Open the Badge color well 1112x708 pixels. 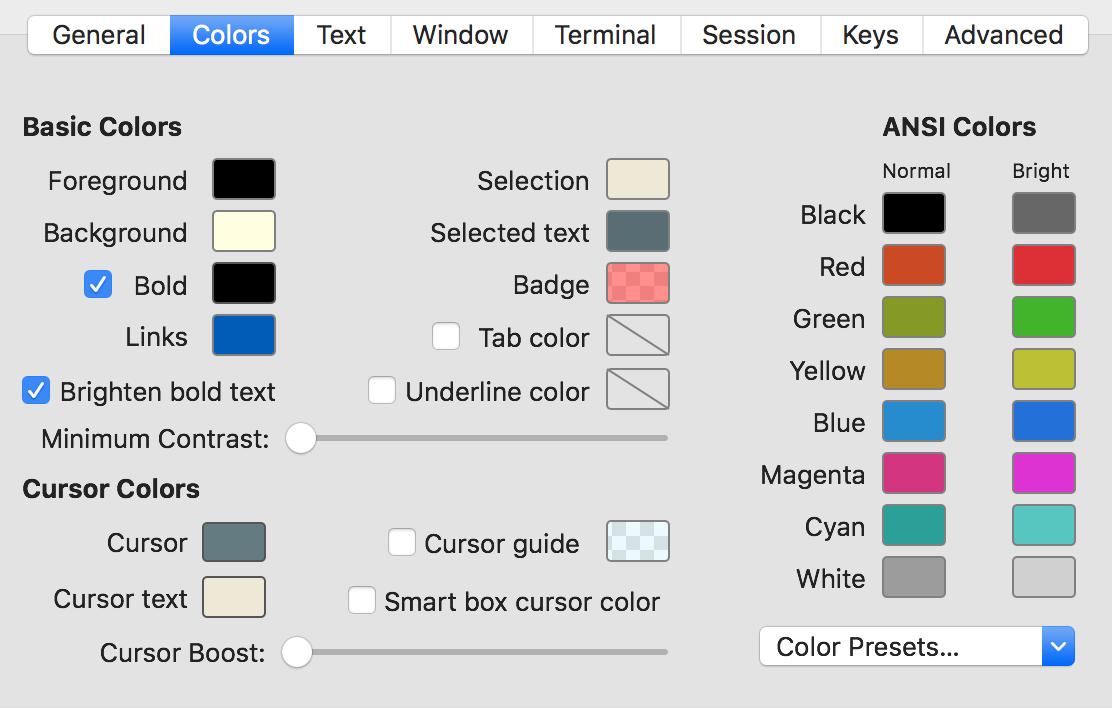point(637,284)
